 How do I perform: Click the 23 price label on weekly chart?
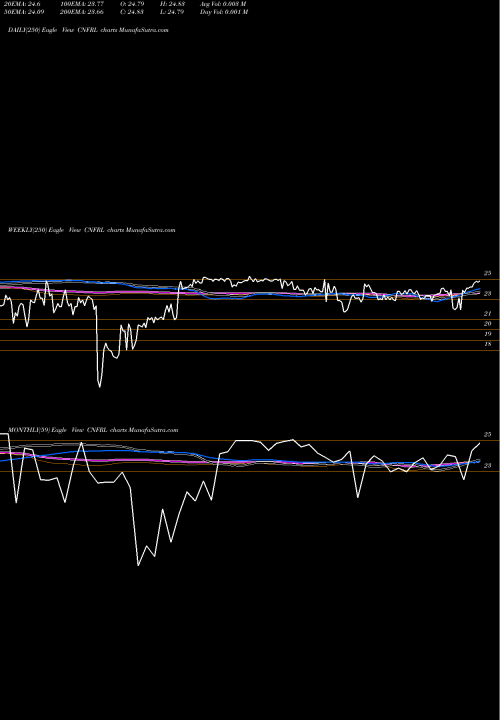click(488, 293)
